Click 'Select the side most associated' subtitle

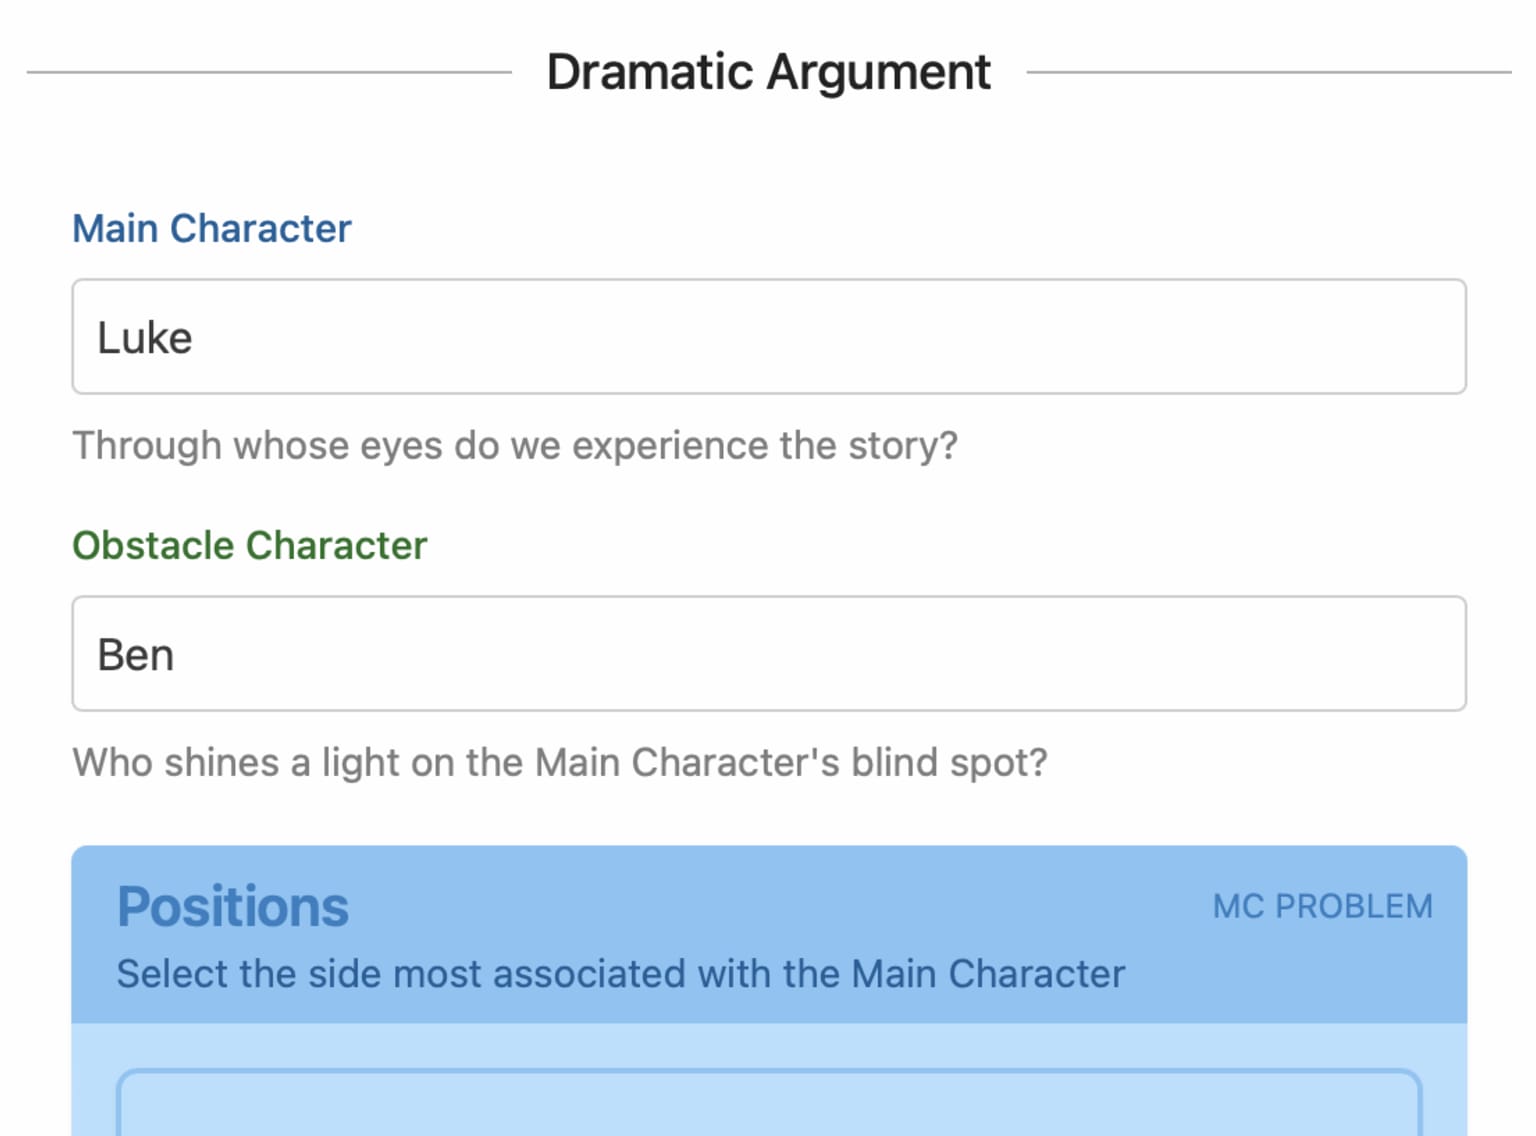pos(621,974)
